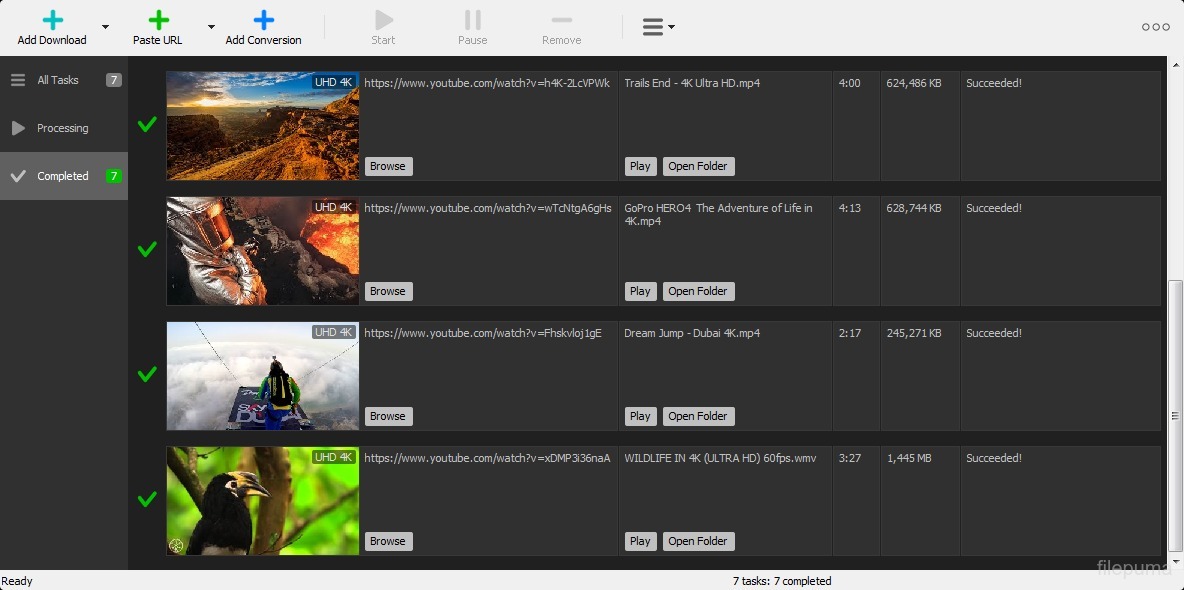
Task: Click green checkmark beside Trails End video
Action: pos(147,124)
